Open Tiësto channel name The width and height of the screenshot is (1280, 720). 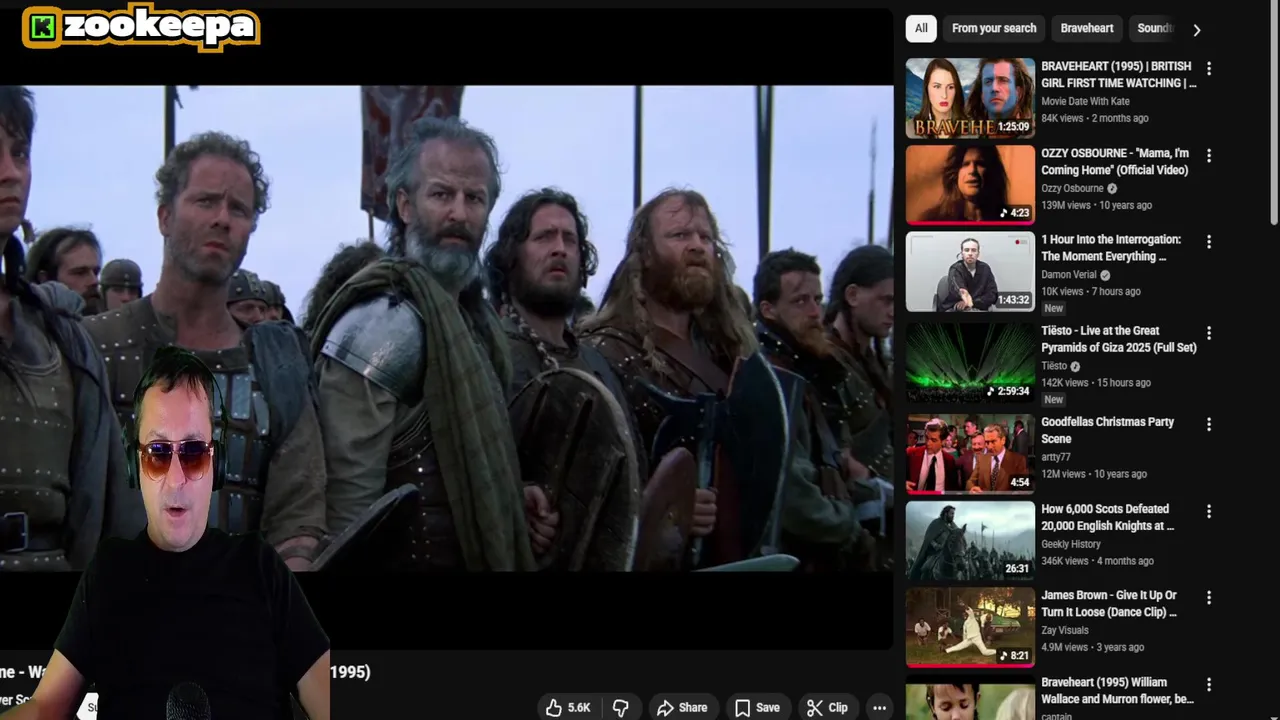[1054, 366]
